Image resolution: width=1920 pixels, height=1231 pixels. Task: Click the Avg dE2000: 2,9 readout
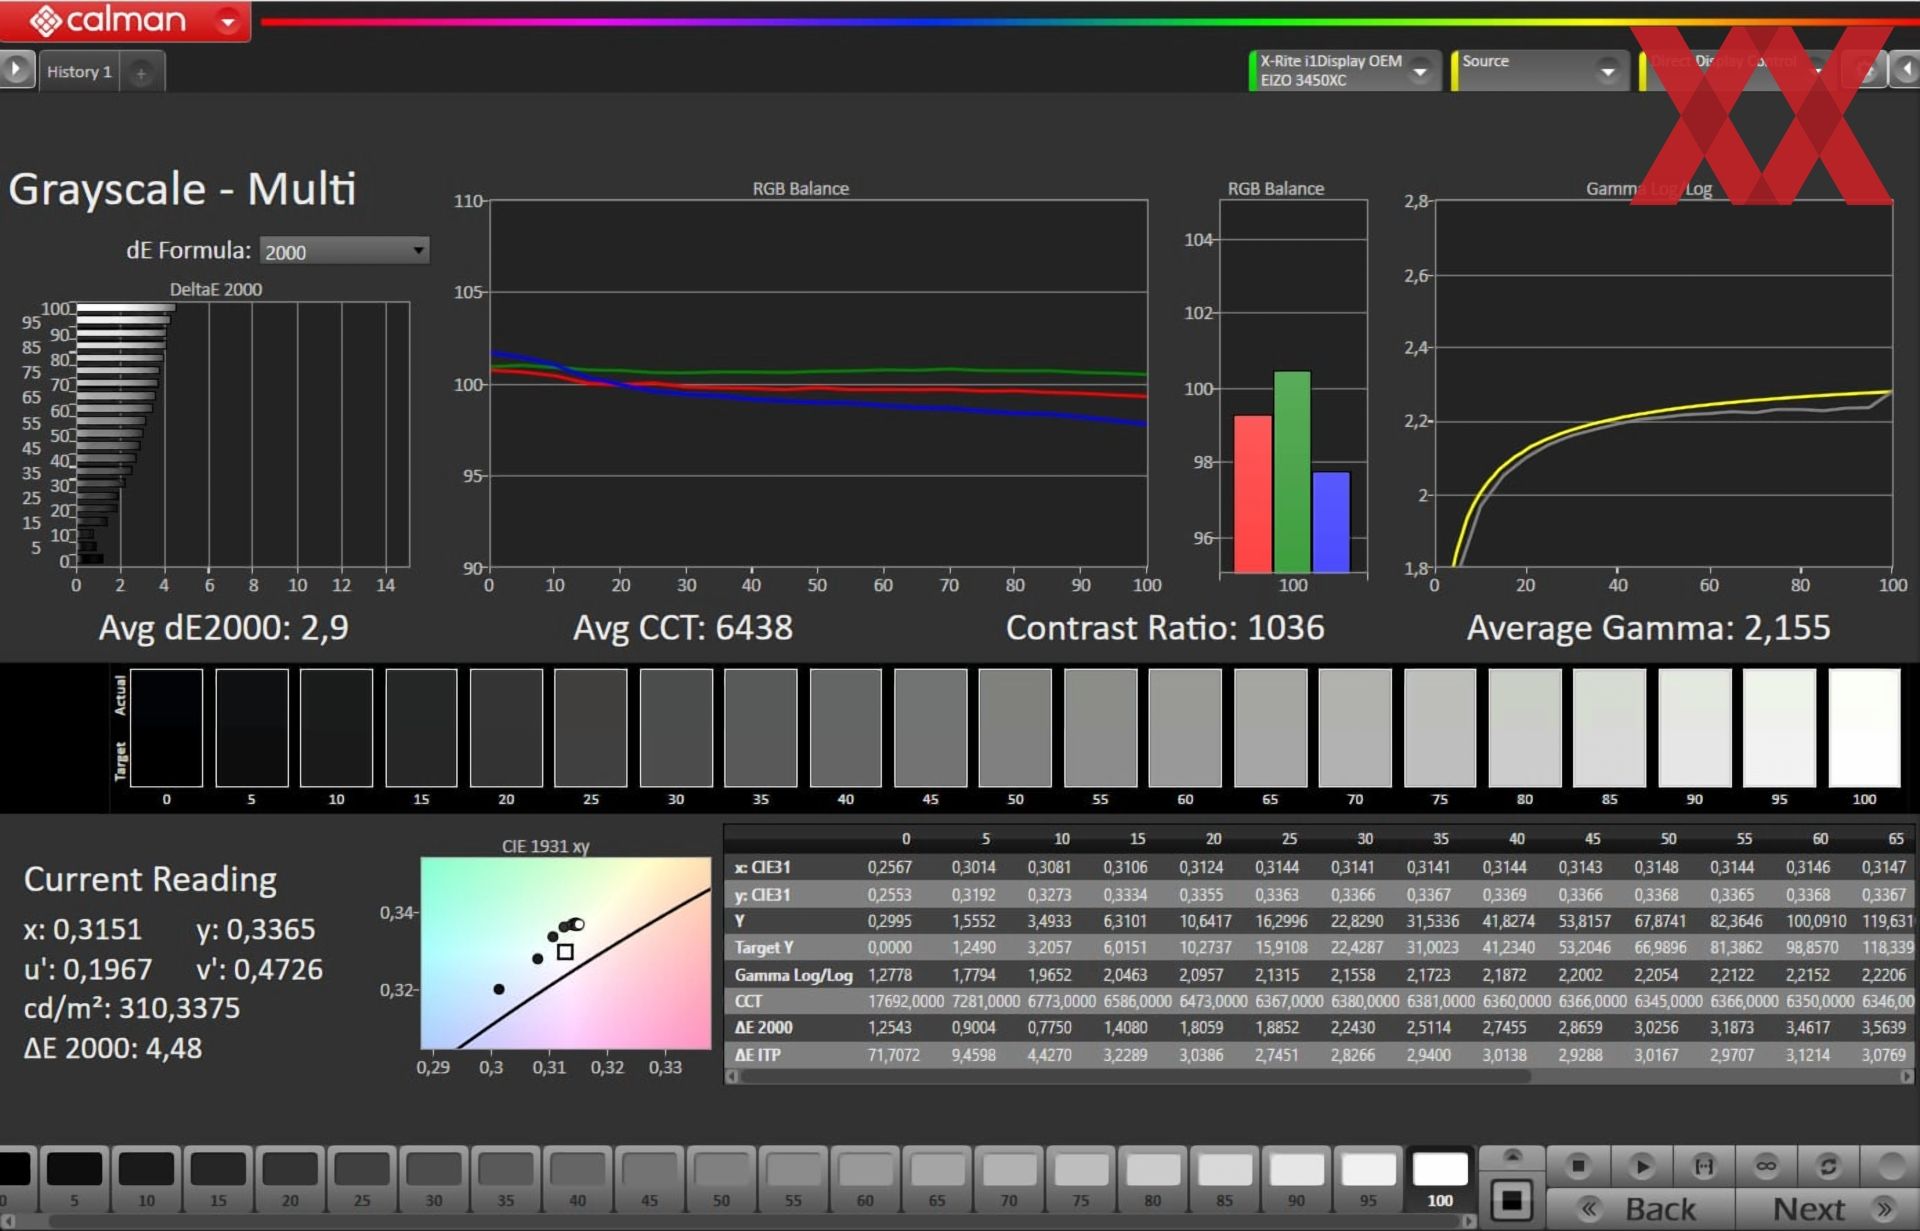(224, 628)
